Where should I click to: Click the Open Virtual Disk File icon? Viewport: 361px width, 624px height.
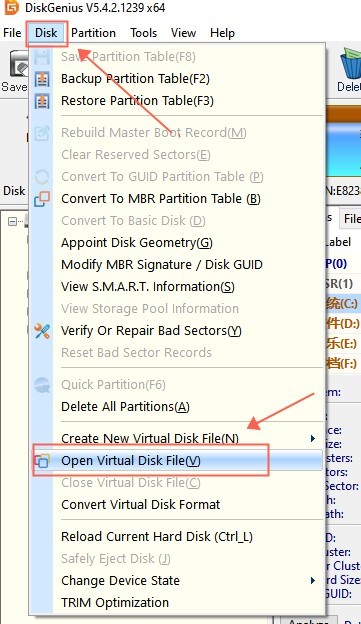pos(42,461)
